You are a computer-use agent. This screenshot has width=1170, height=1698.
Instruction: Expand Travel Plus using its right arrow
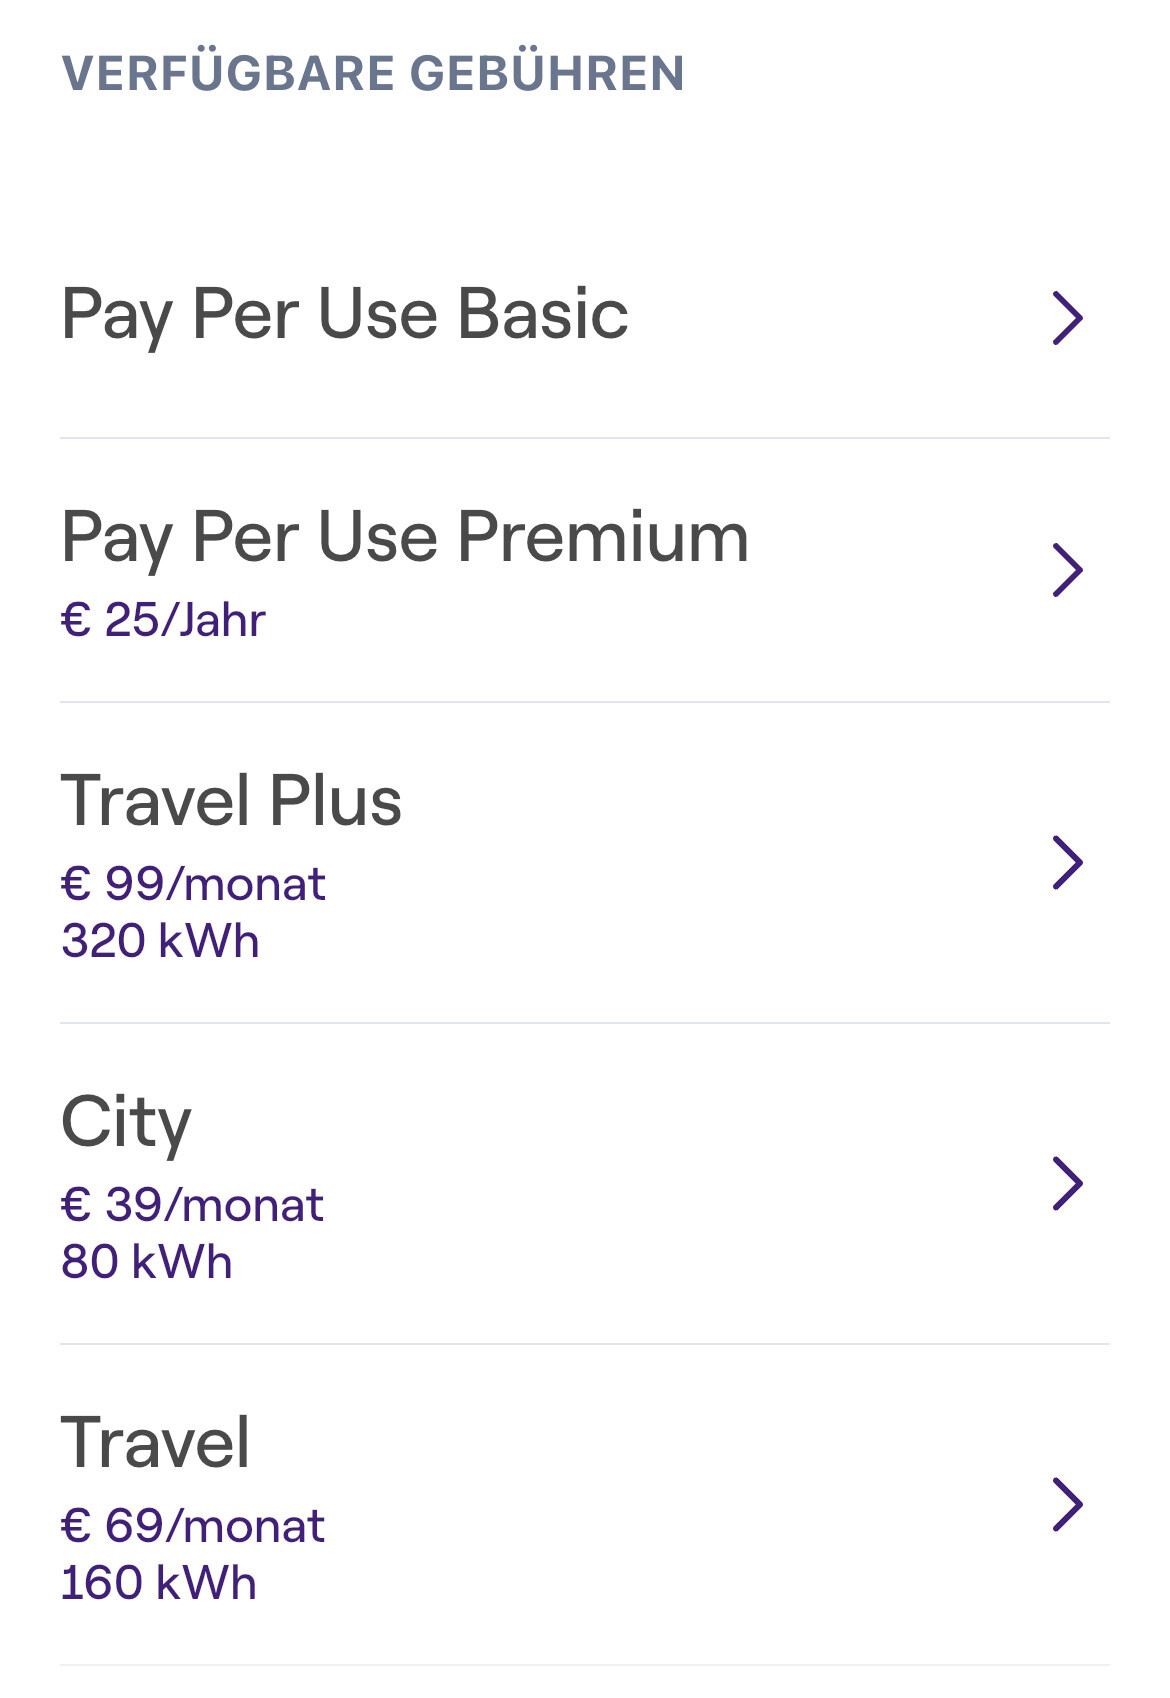1068,862
